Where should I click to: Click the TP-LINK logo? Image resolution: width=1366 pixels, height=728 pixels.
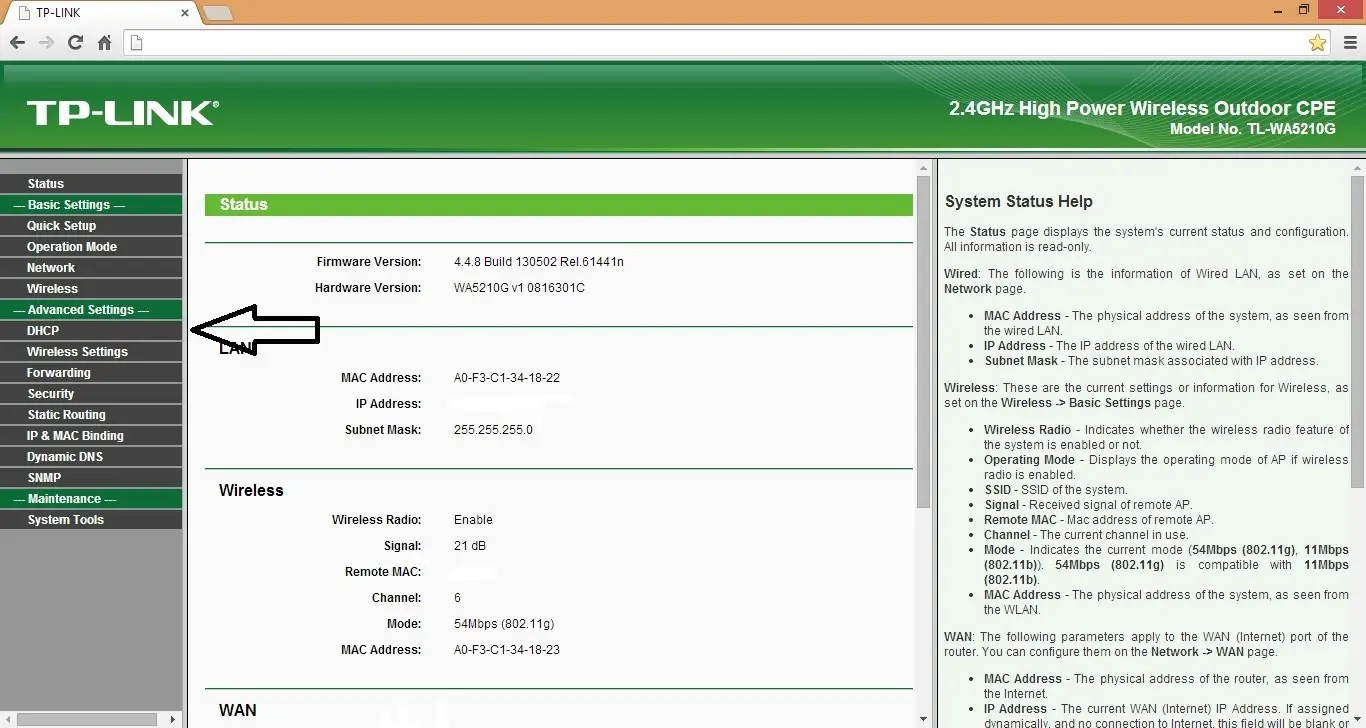[x=122, y=112]
